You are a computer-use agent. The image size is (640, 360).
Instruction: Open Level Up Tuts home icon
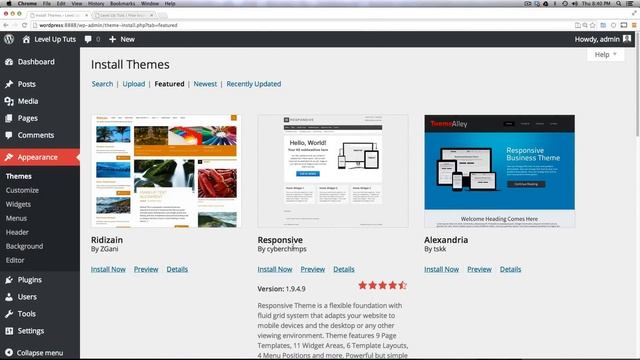pos(26,39)
